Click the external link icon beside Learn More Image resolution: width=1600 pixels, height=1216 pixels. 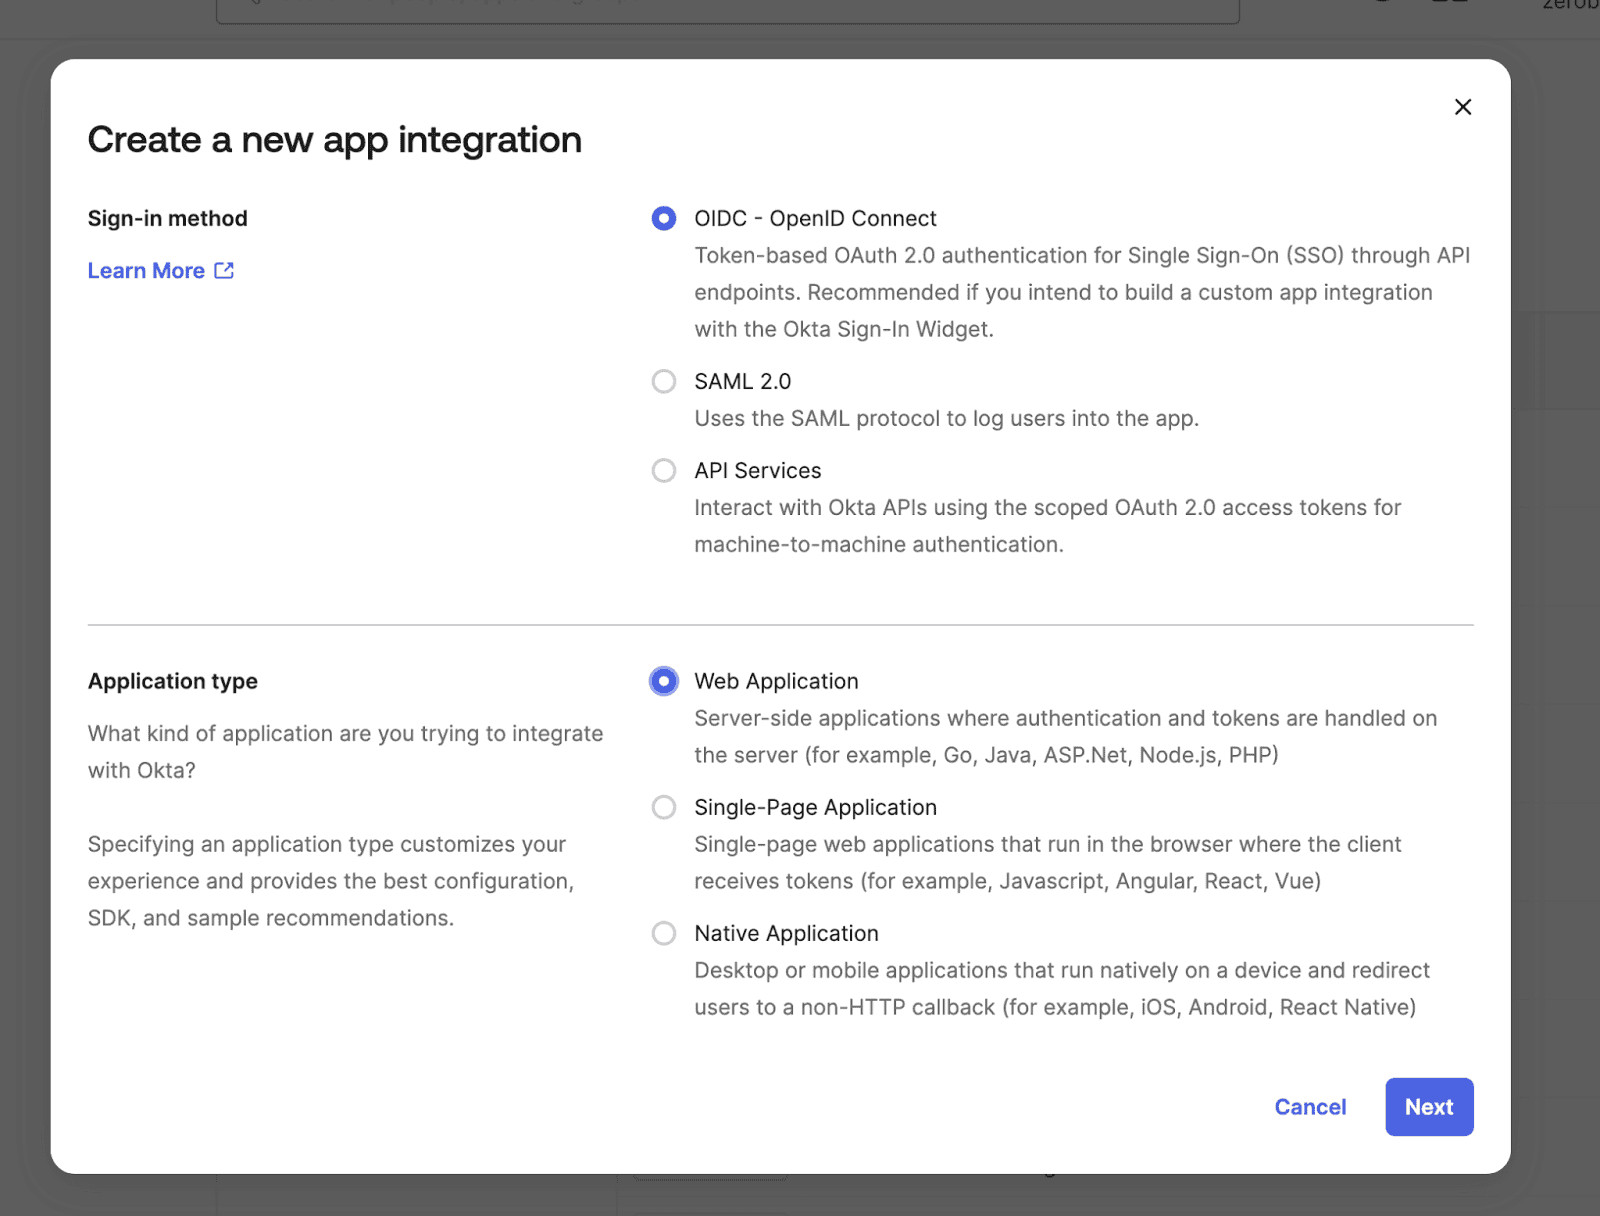coord(223,270)
